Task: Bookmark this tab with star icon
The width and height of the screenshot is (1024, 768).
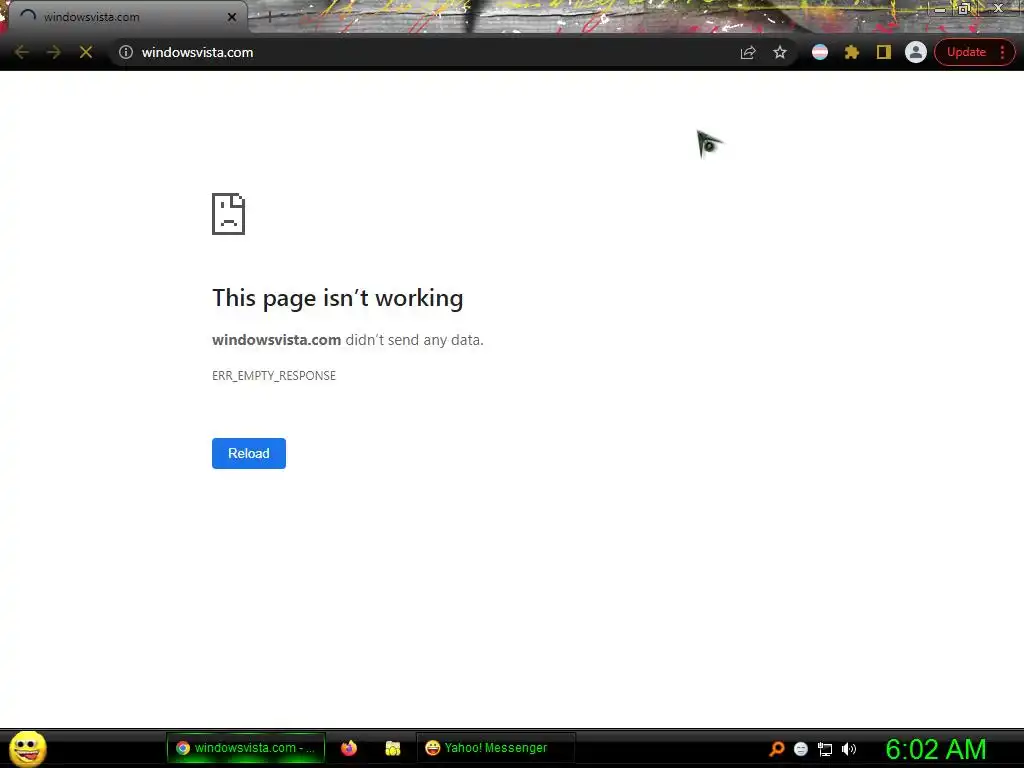Action: (780, 52)
